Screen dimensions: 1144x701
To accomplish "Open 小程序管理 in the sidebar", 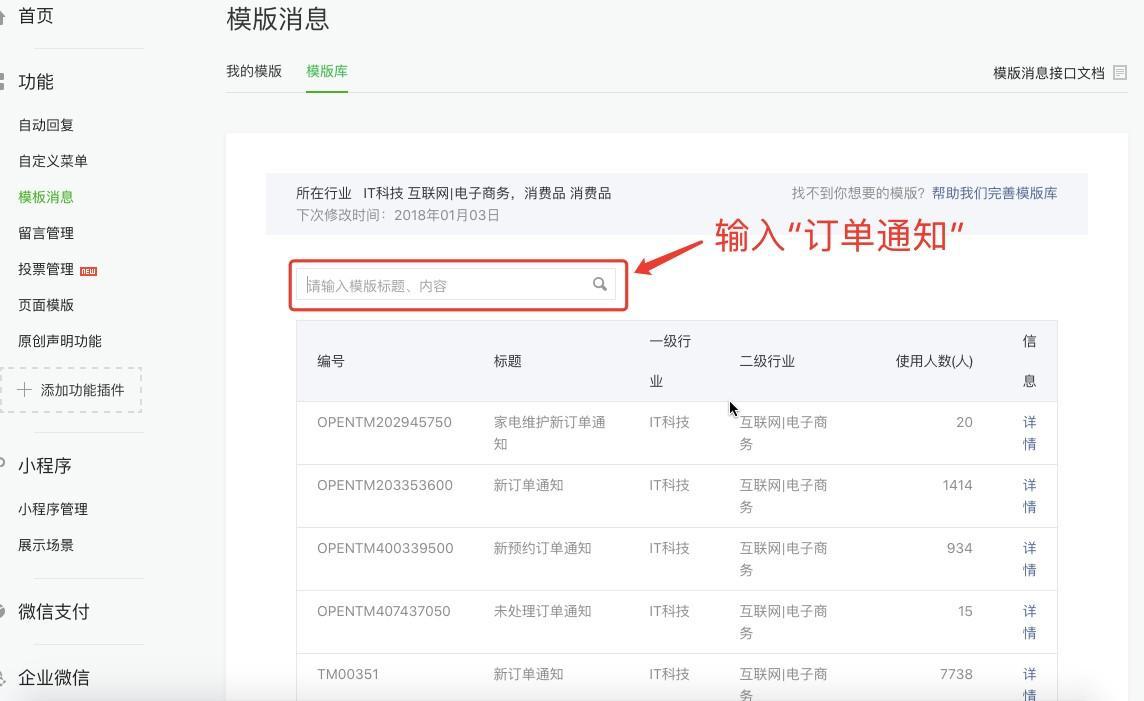I will tap(53, 509).
